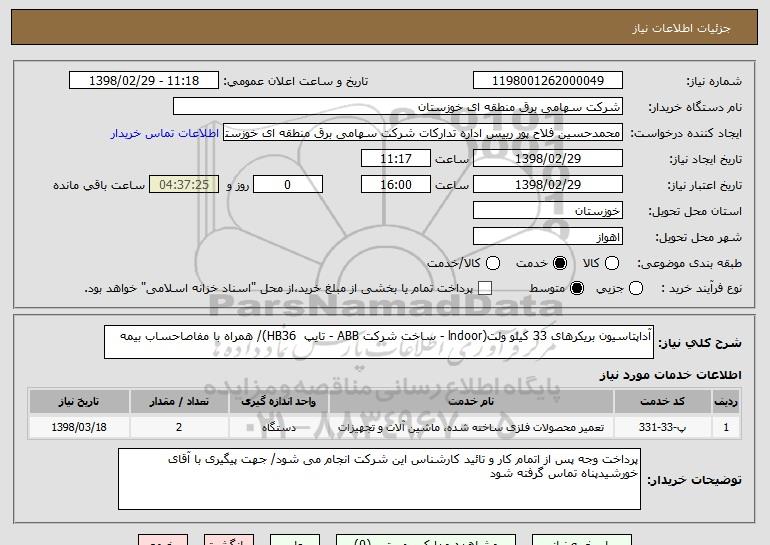The width and height of the screenshot is (770, 545).
Task: Click the شماره نیاز number field
Action: [546, 80]
